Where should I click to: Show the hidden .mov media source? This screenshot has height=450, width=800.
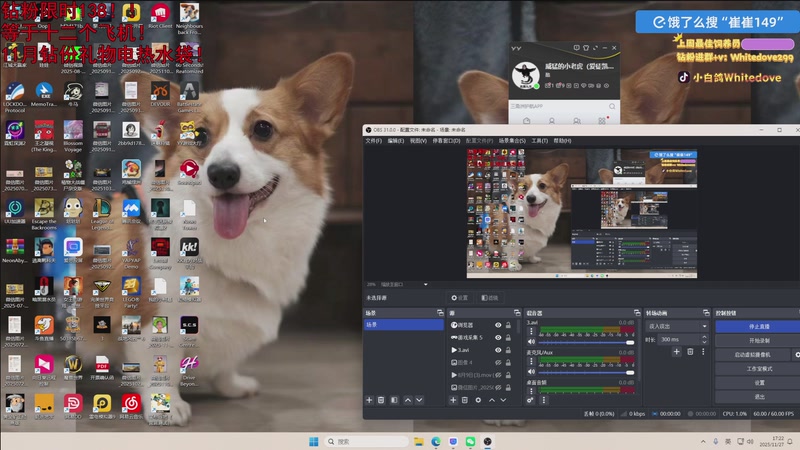tap(498, 375)
